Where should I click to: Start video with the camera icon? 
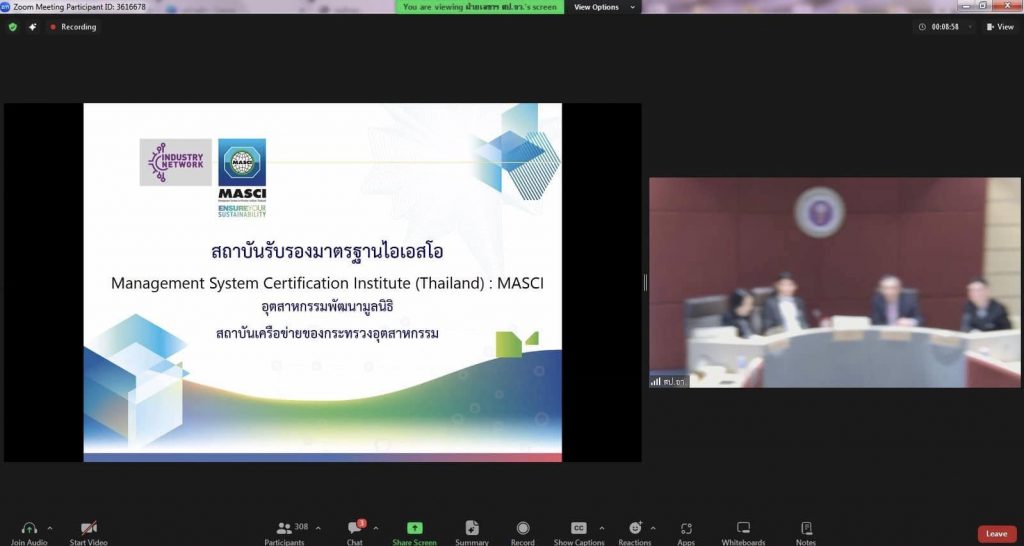[x=89, y=528]
